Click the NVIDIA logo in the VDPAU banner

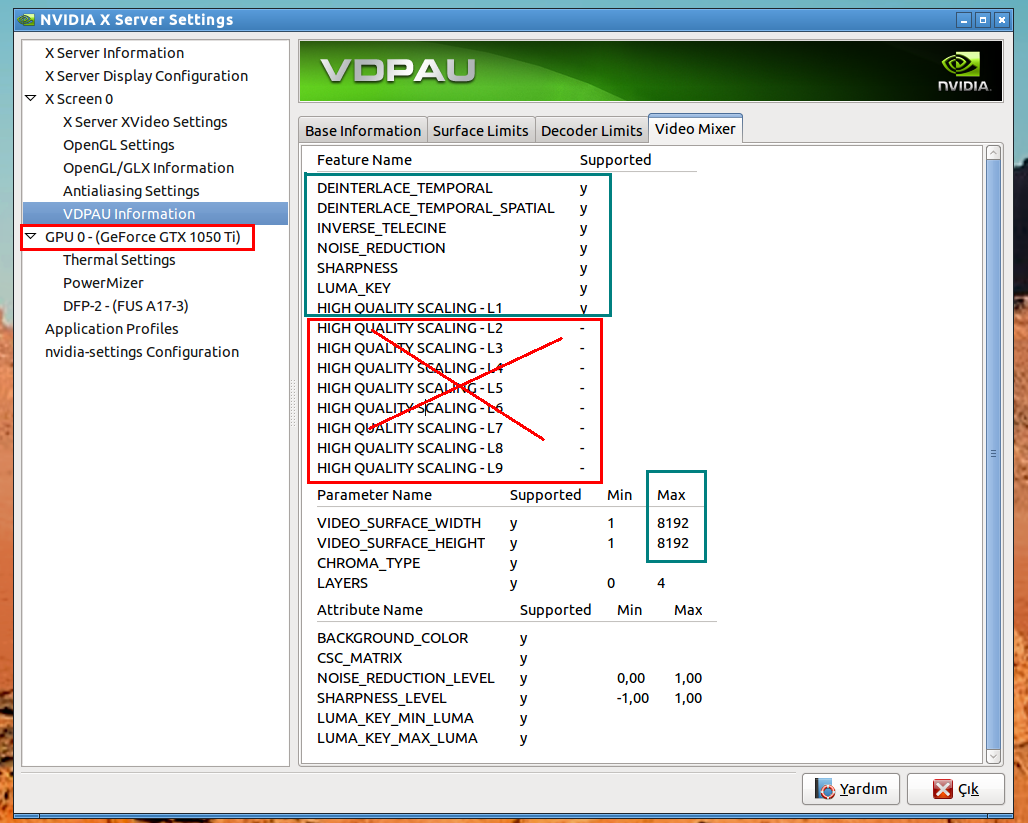pos(964,71)
